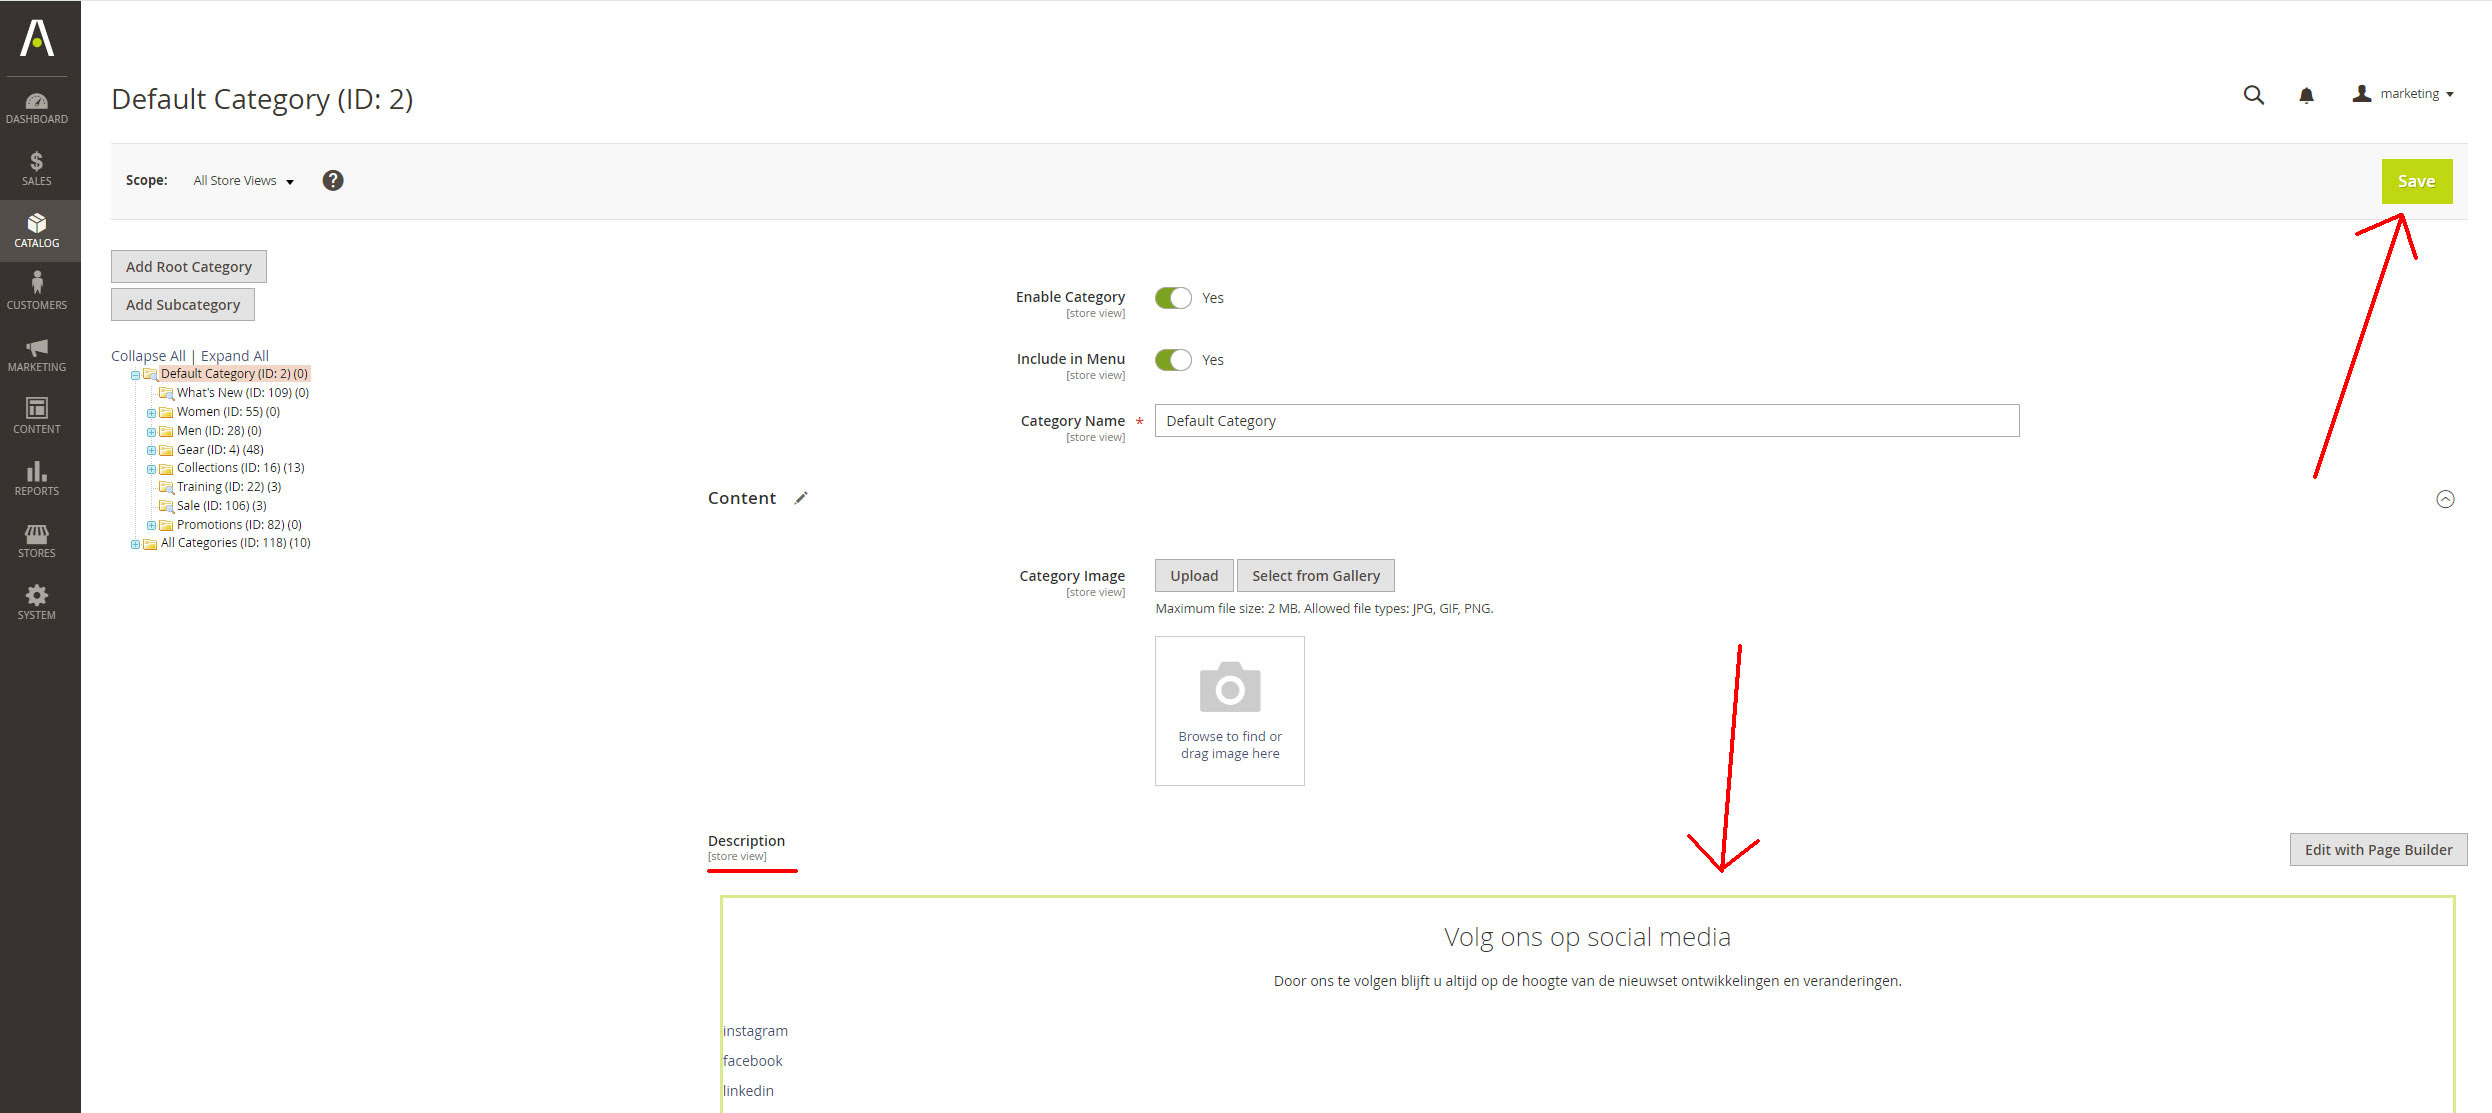
Task: Open the notifications bell icon
Action: (x=2306, y=95)
